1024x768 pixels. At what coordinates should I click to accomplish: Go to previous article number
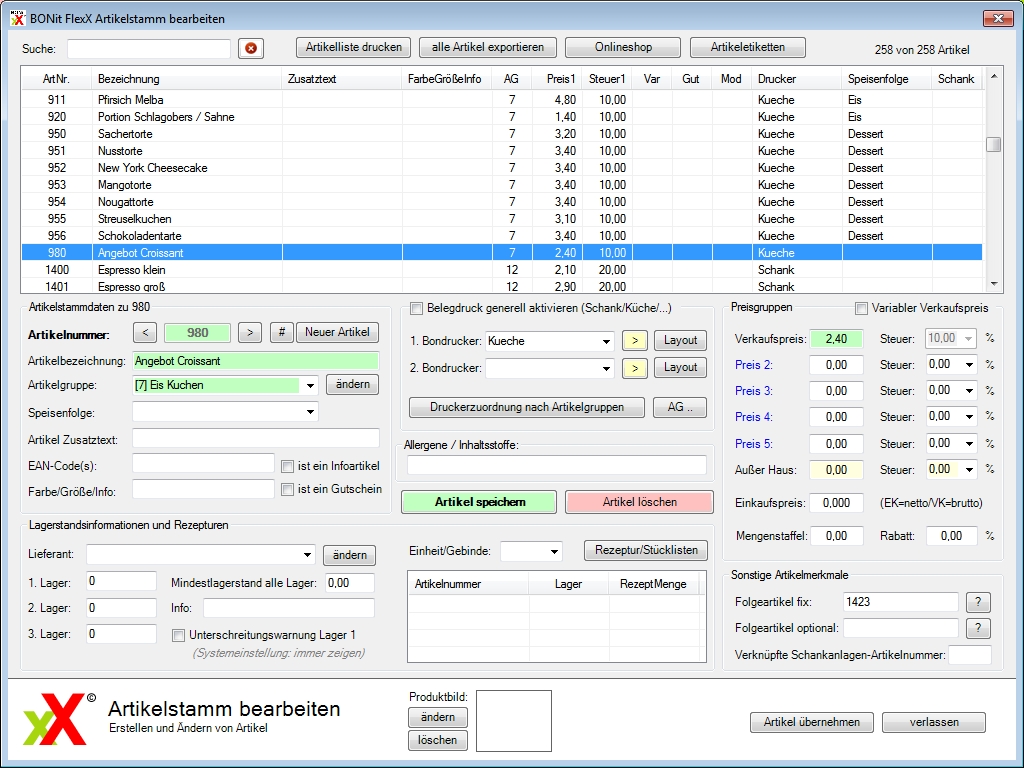click(145, 332)
